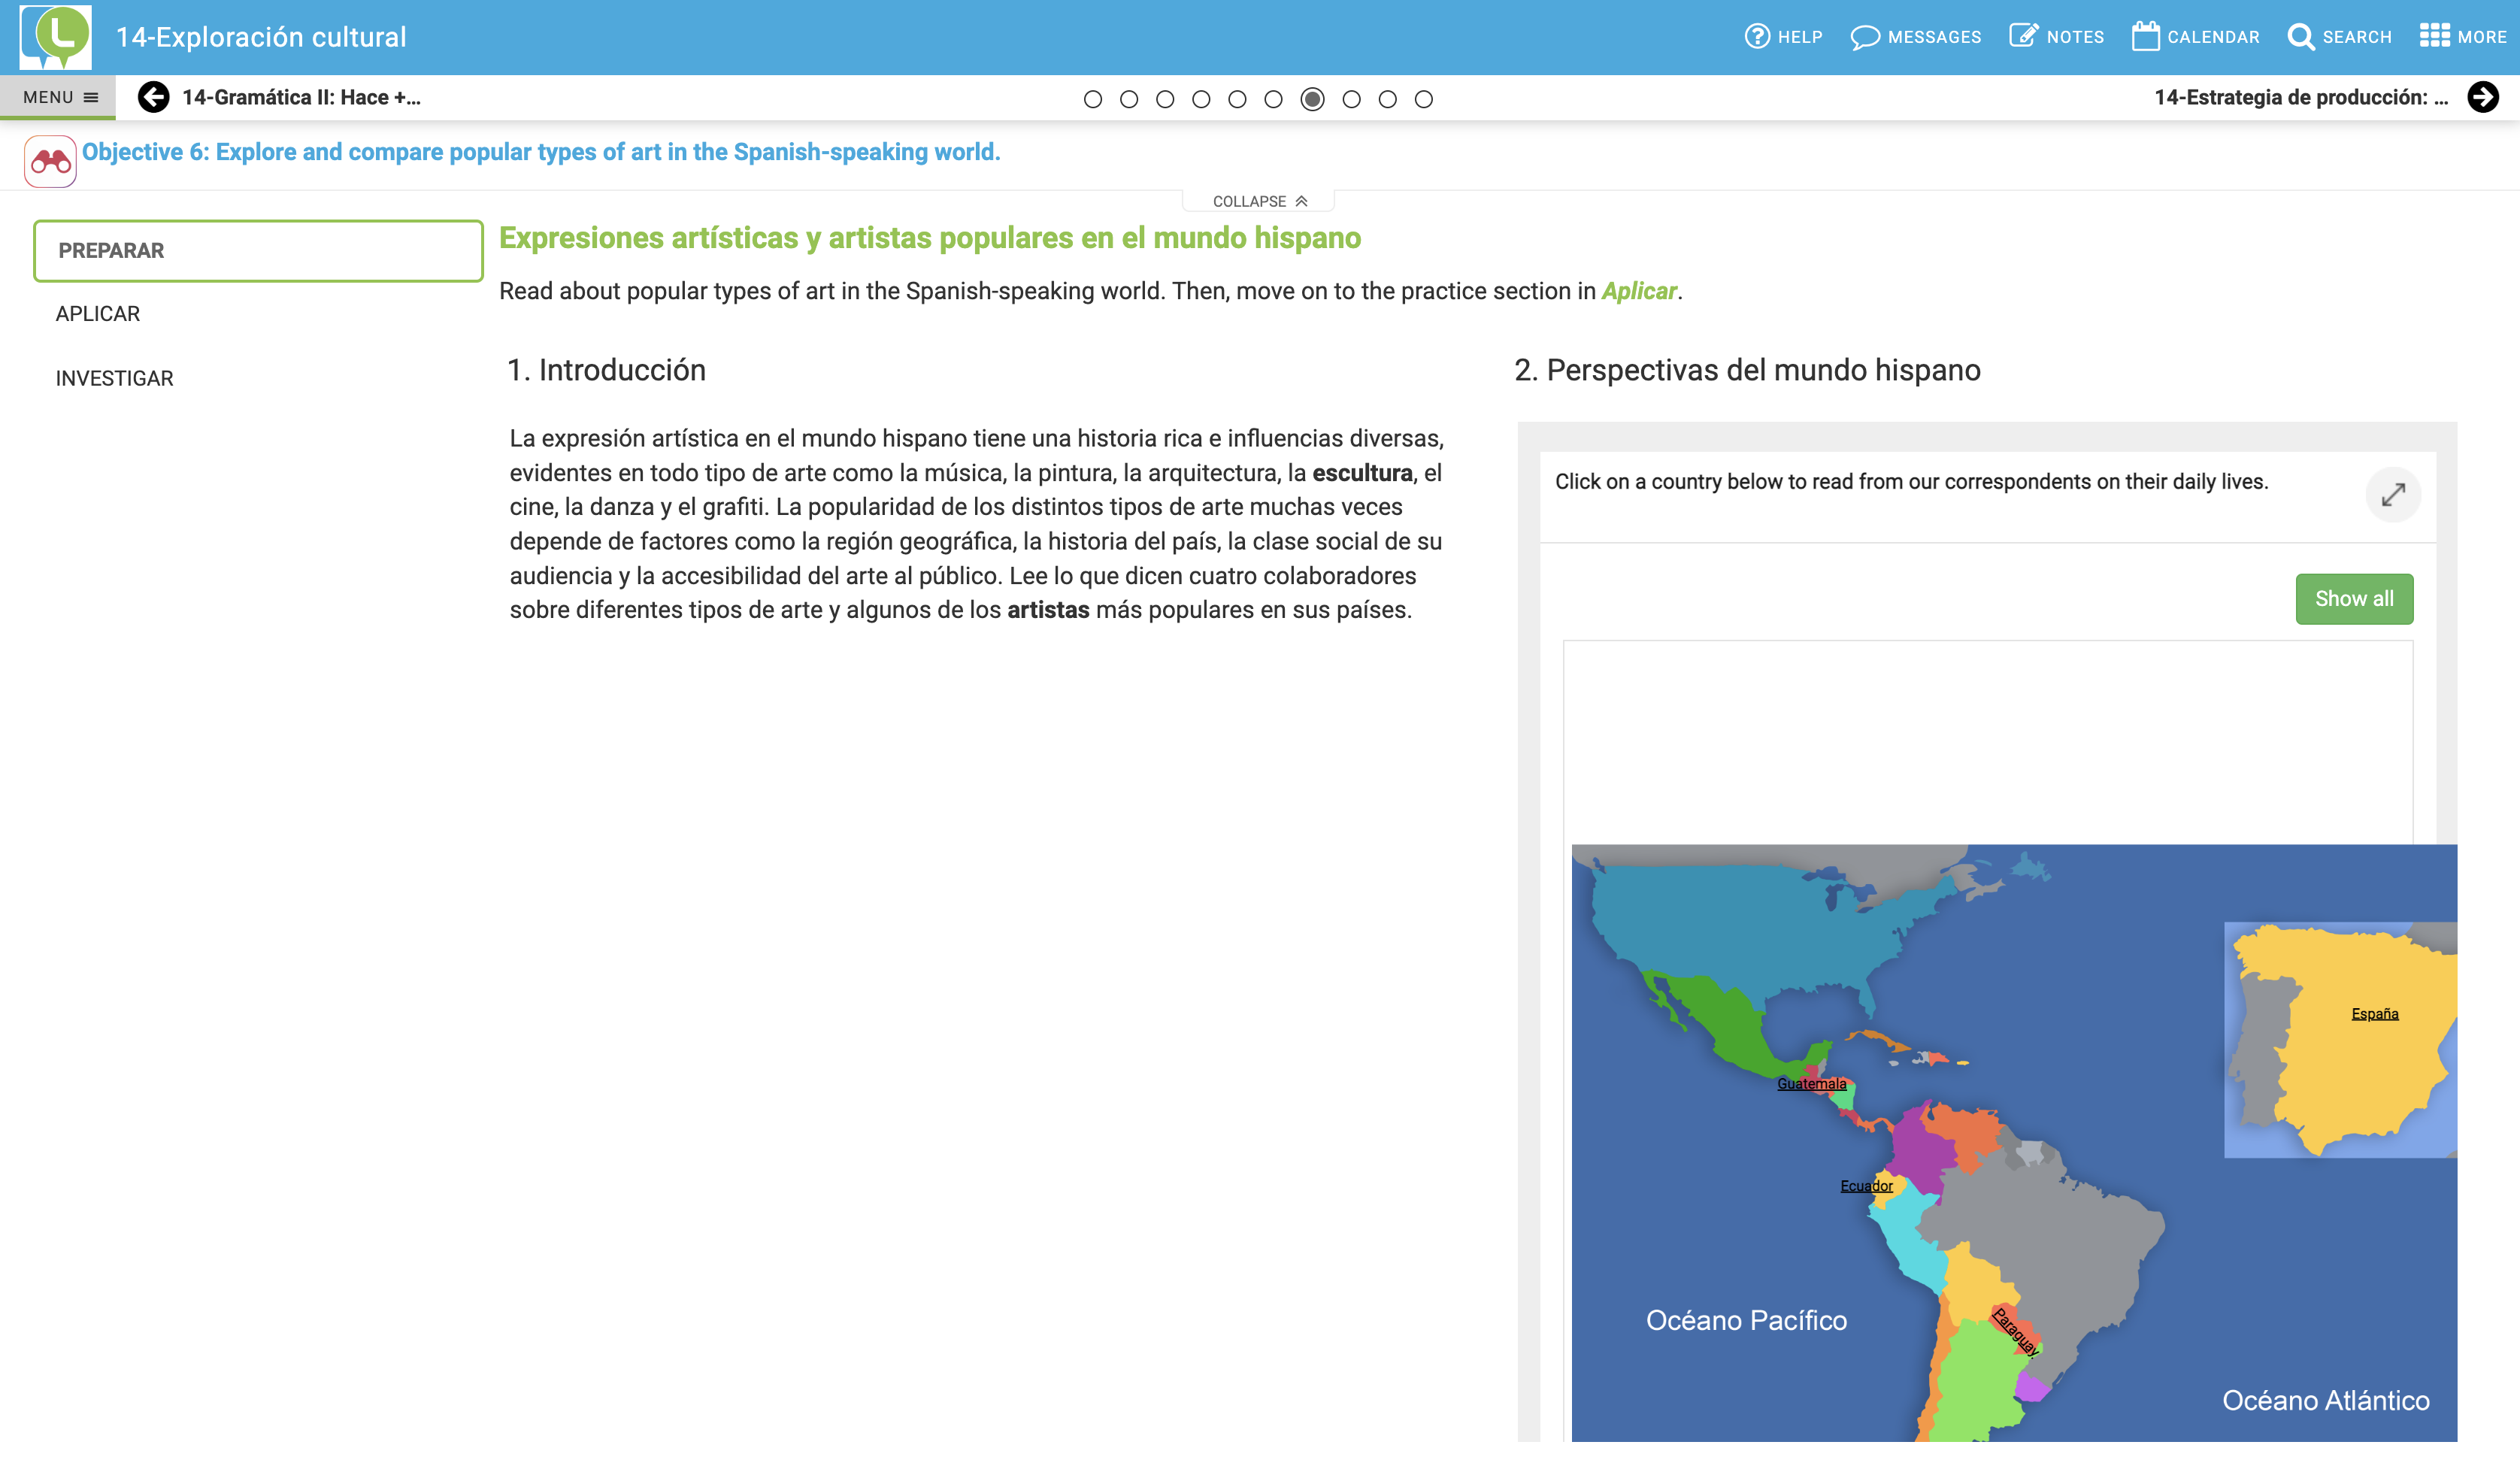The width and height of the screenshot is (2520, 1460).
Task: Click the green Aplicar link in instructions
Action: pyautogui.click(x=1638, y=291)
